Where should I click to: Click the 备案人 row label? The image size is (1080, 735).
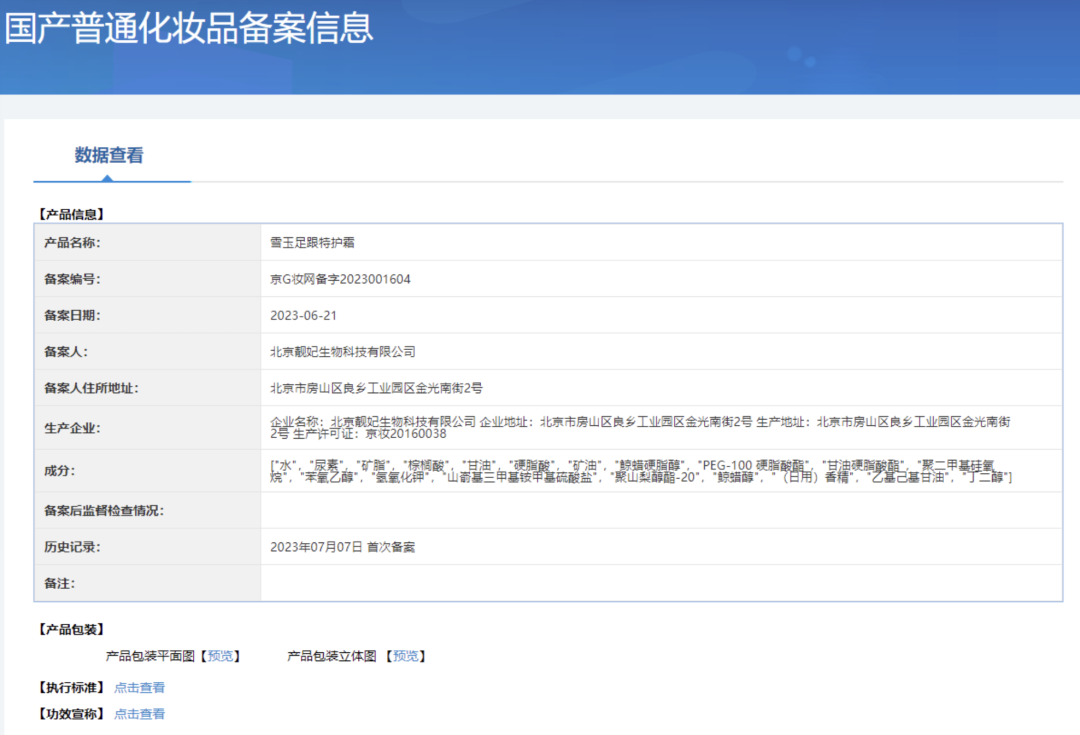click(x=66, y=352)
